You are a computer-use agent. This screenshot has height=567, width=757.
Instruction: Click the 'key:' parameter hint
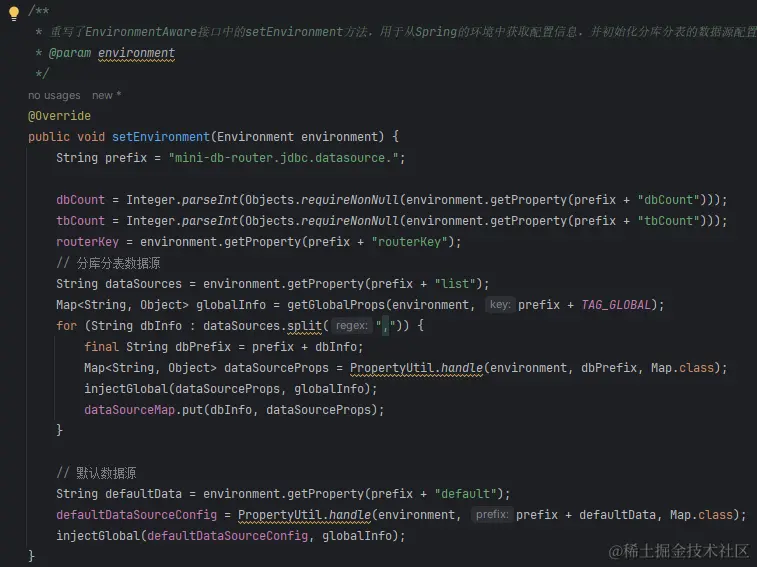(x=500, y=305)
